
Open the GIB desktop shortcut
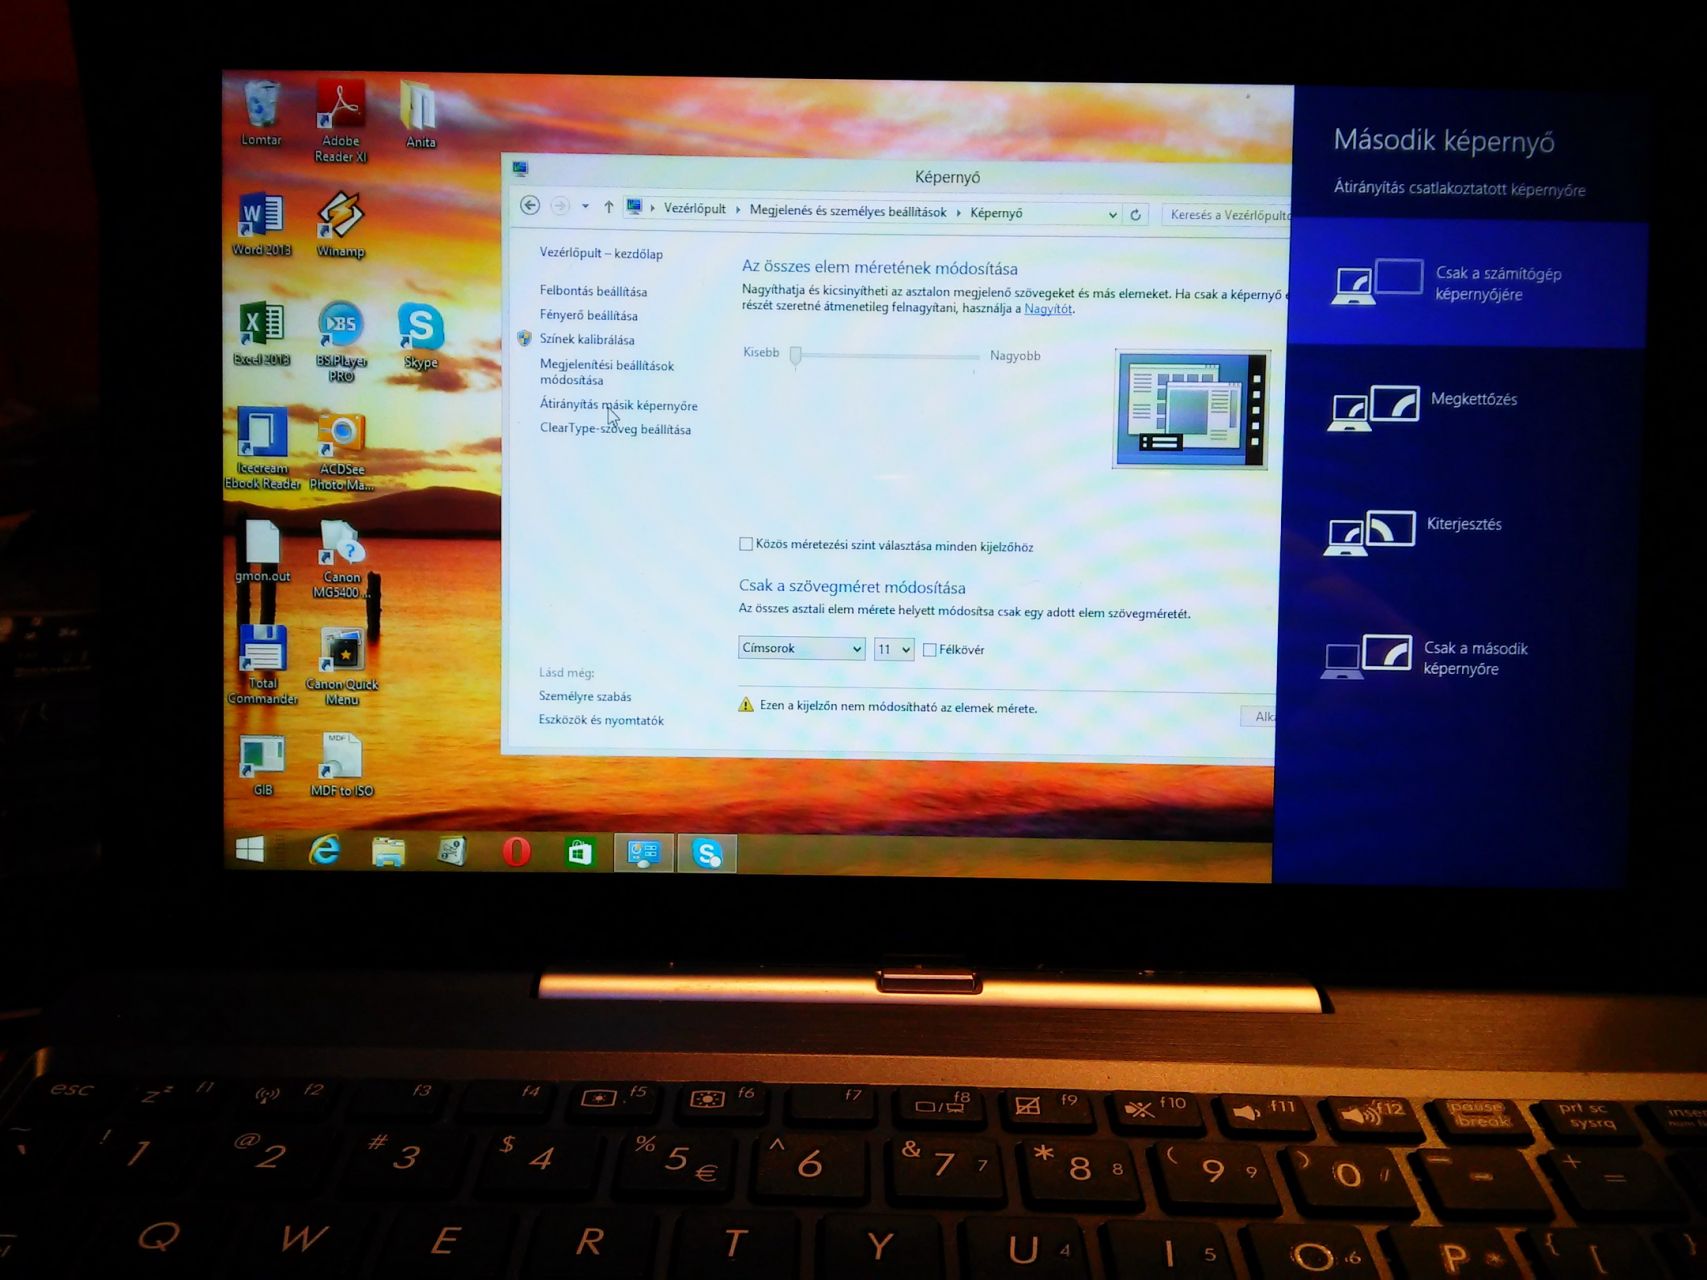[x=262, y=765]
